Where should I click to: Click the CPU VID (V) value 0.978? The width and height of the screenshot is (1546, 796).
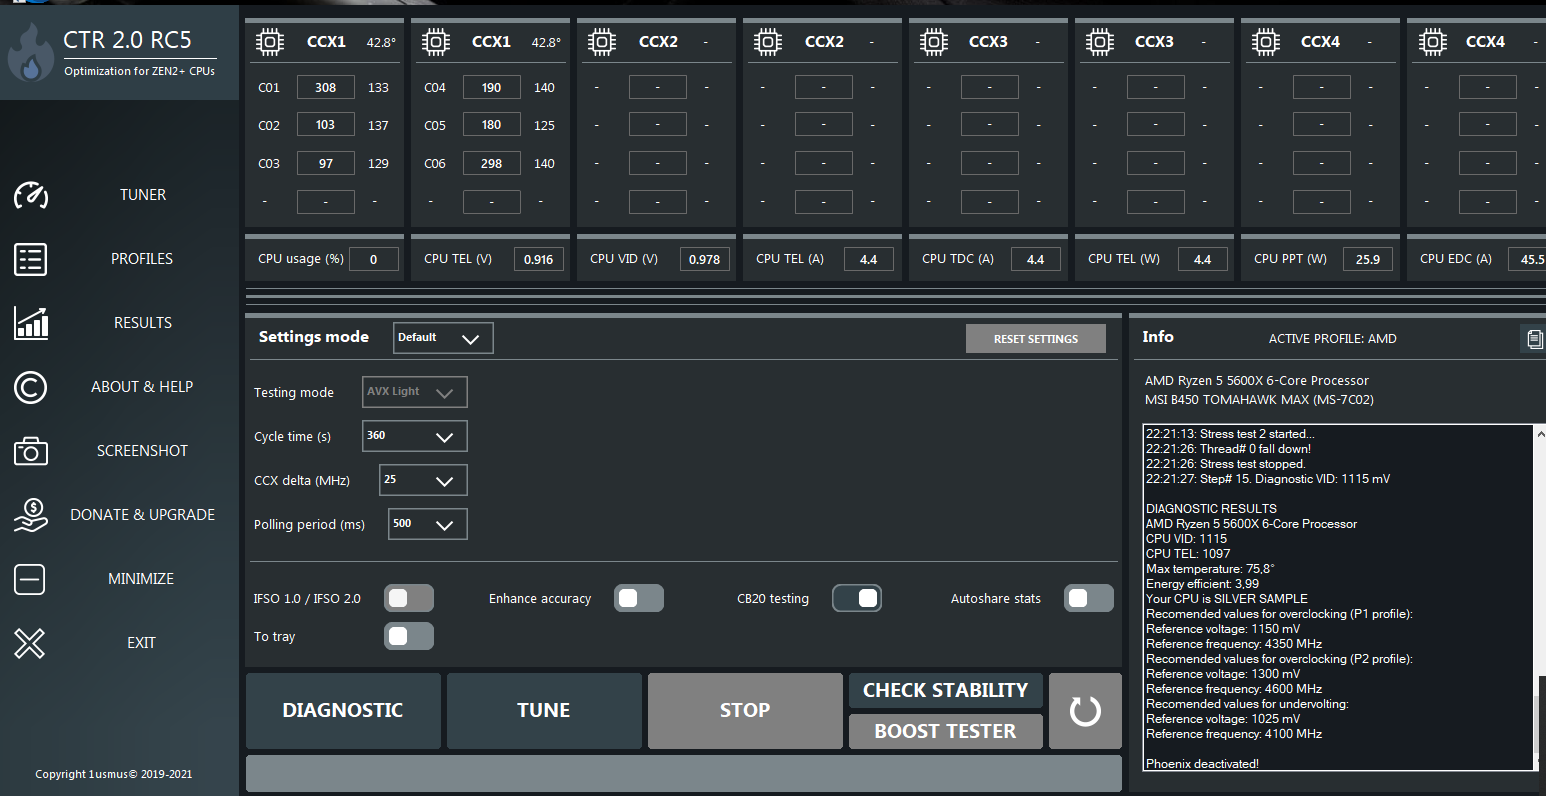click(x=705, y=259)
